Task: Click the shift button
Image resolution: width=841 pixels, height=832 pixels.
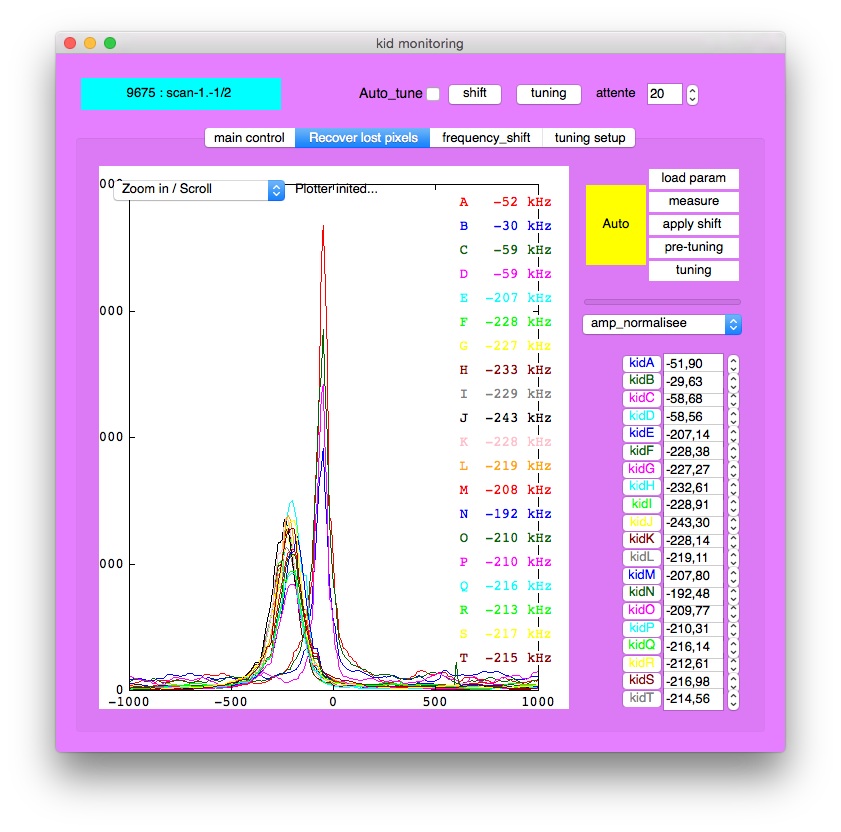Action: tap(474, 93)
